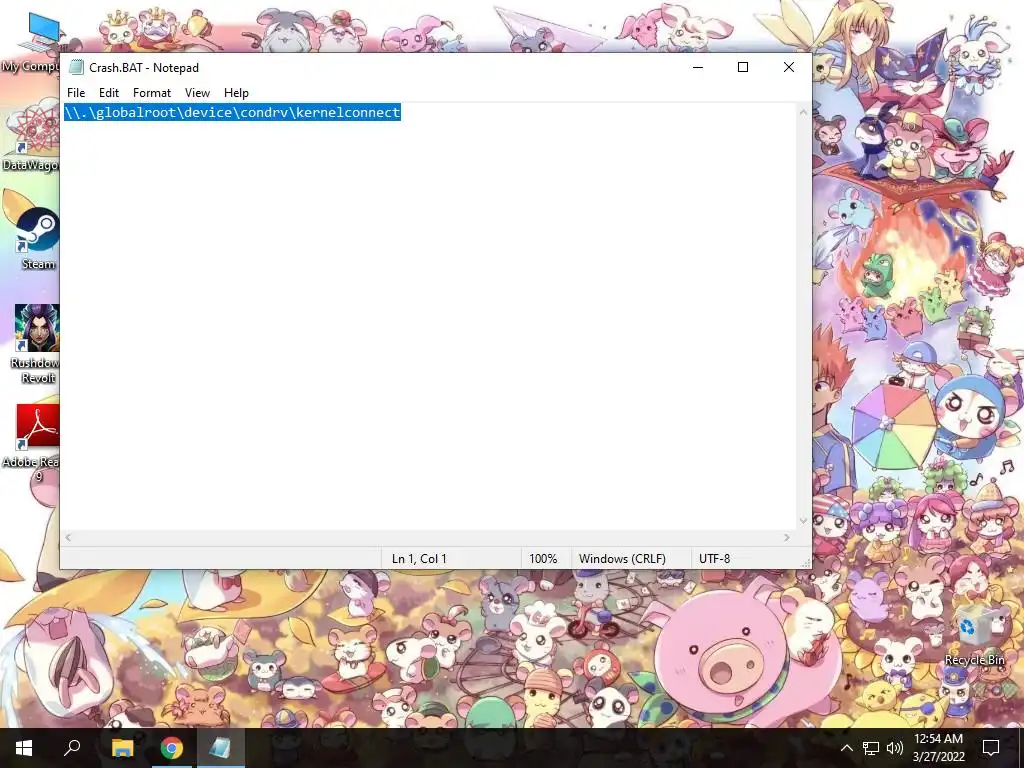Click the taskbar clock showing 12:54 AM

tap(938, 748)
